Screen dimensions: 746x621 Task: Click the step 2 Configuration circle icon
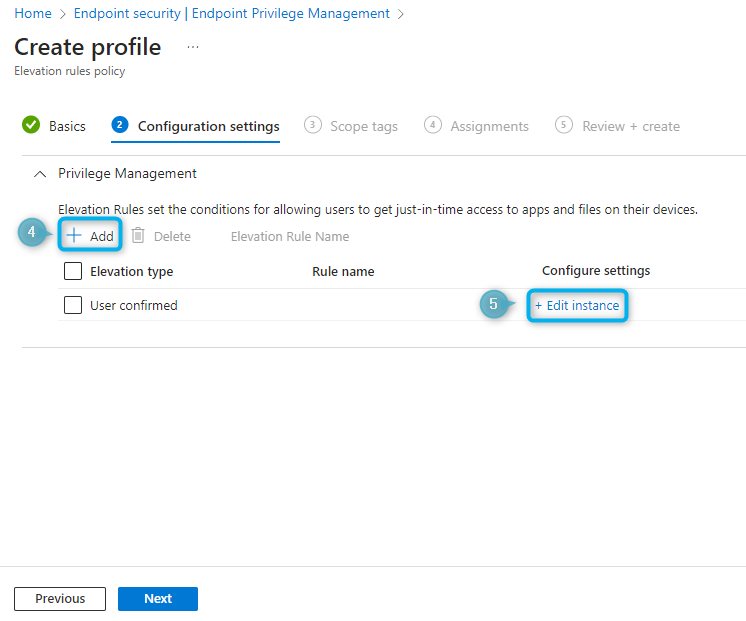121,125
